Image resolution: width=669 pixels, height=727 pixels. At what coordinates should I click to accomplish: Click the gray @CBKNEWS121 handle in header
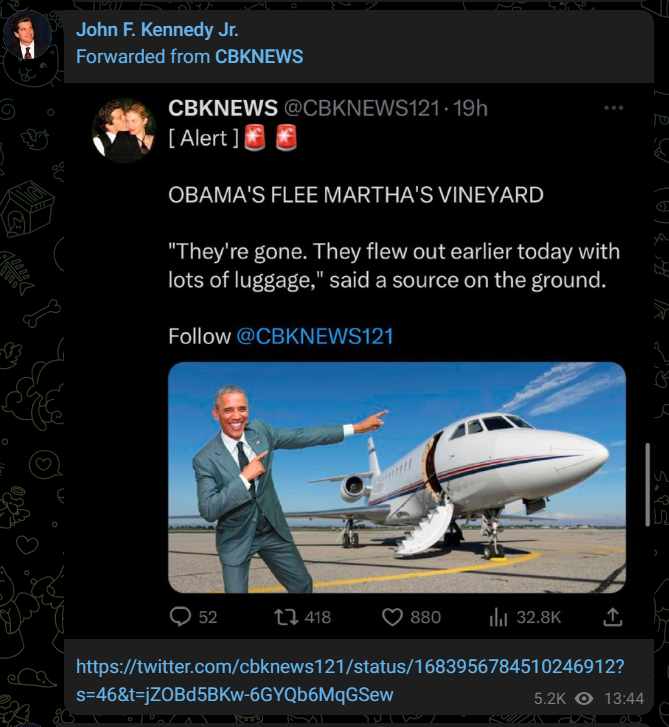pyautogui.click(x=361, y=108)
